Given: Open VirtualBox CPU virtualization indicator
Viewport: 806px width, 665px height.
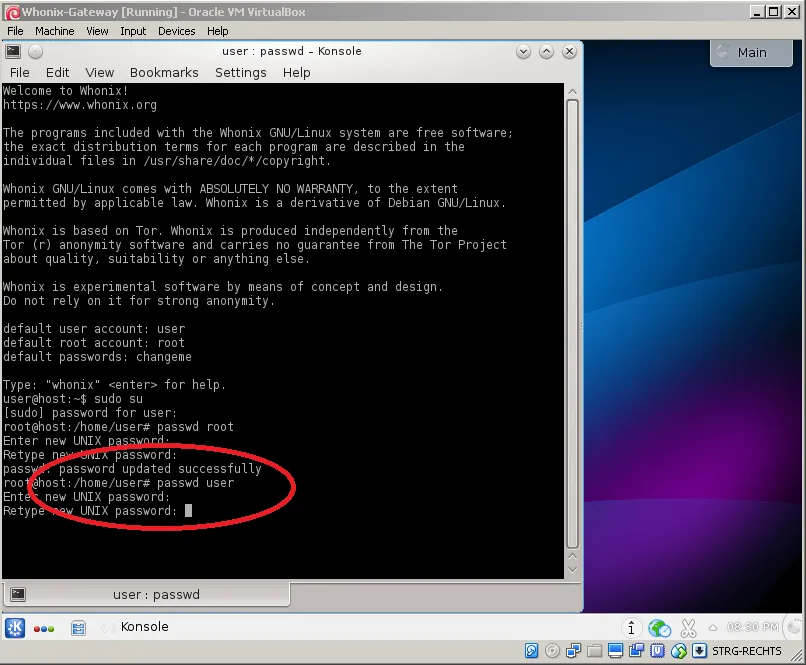Looking at the screenshot, I should pos(657,651).
